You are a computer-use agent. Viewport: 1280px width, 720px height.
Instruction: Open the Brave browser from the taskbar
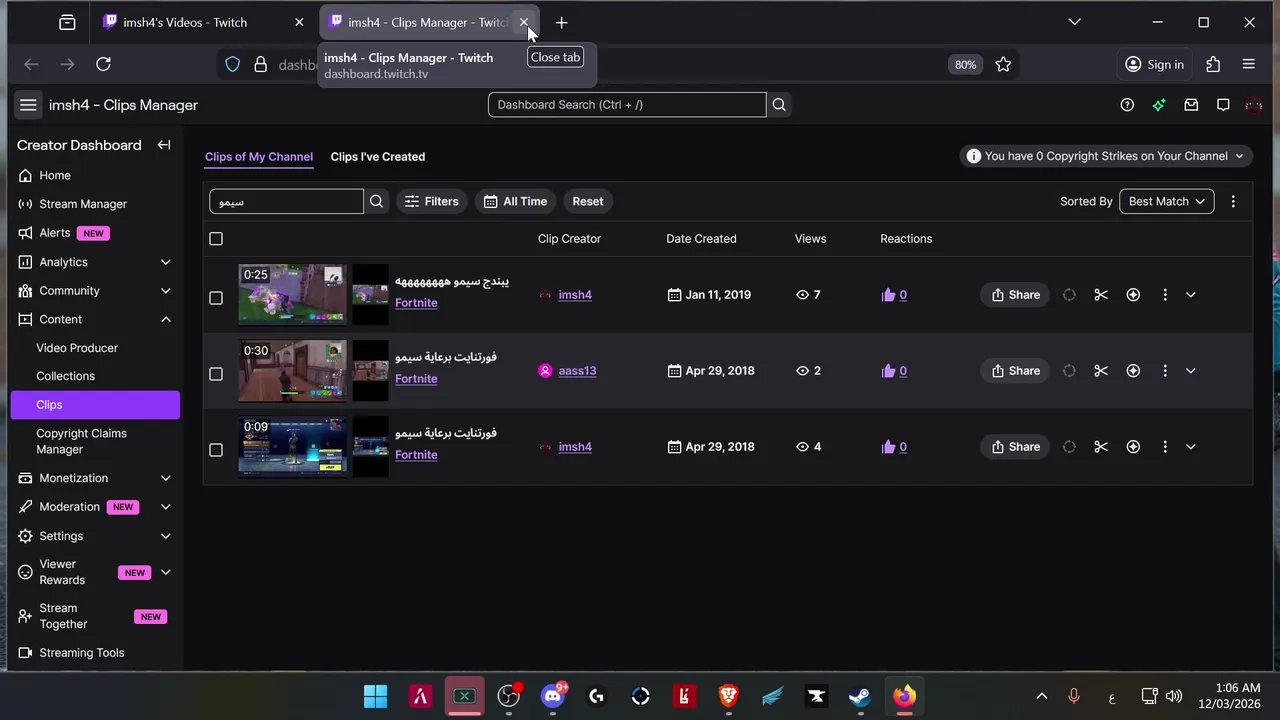tap(728, 696)
